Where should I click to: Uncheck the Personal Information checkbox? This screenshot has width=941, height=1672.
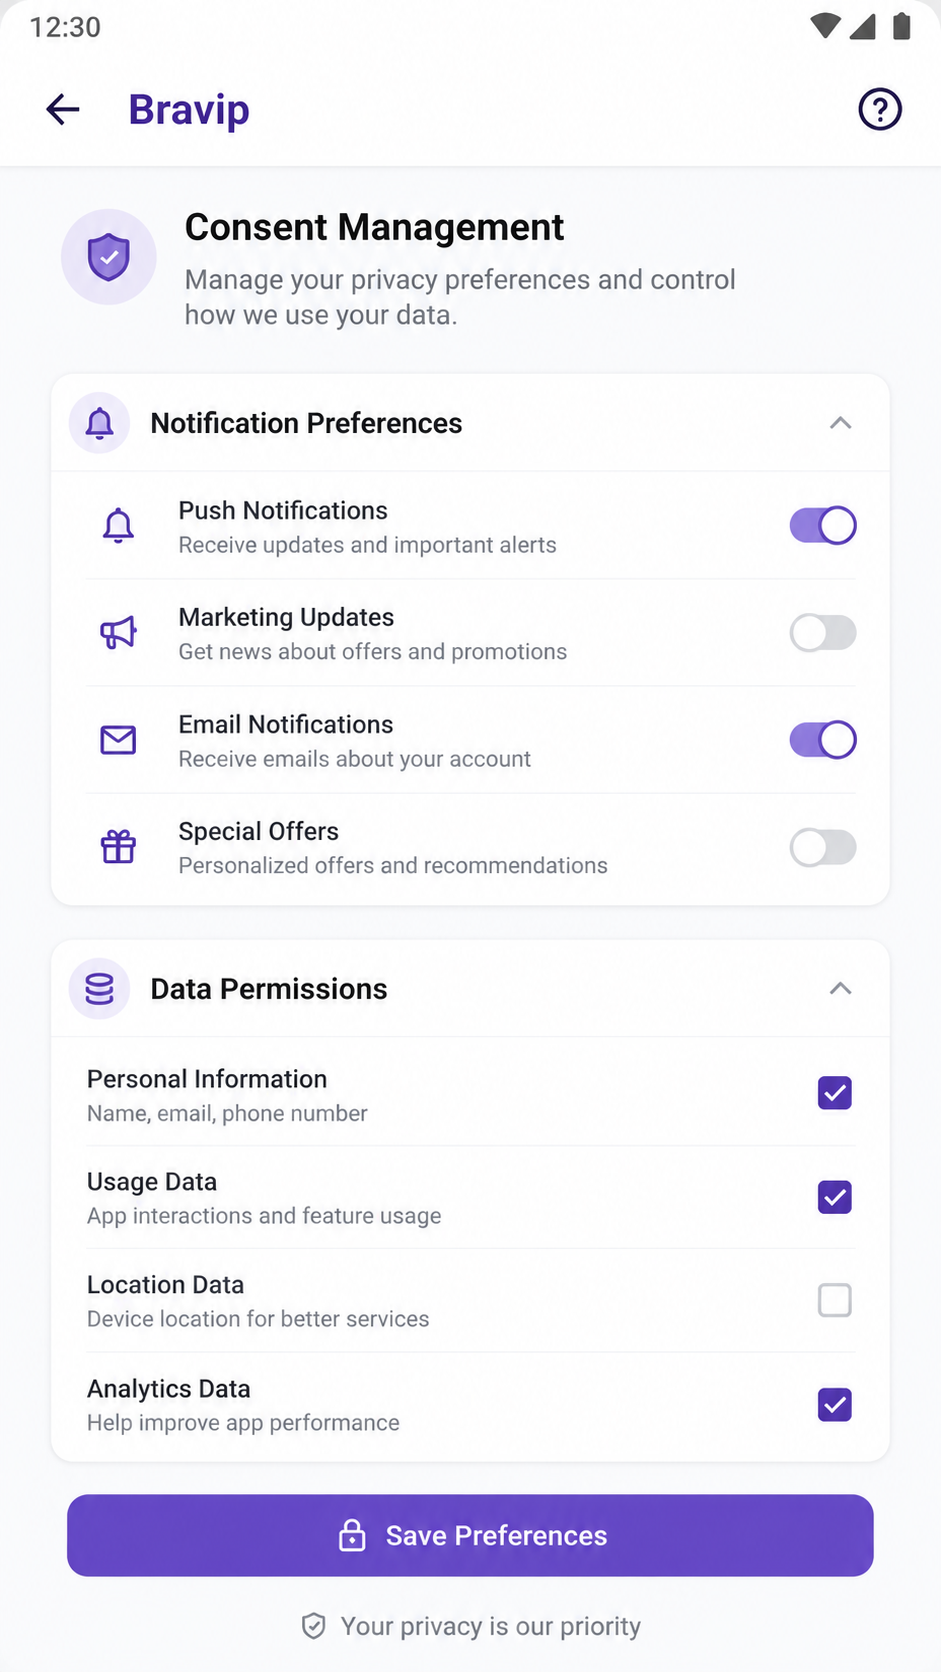pos(835,1093)
